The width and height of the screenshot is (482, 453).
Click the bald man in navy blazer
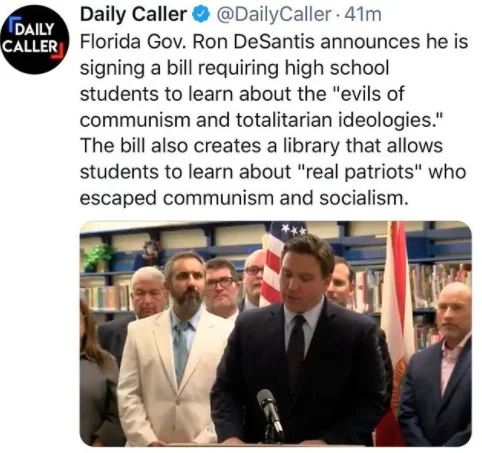(437, 363)
